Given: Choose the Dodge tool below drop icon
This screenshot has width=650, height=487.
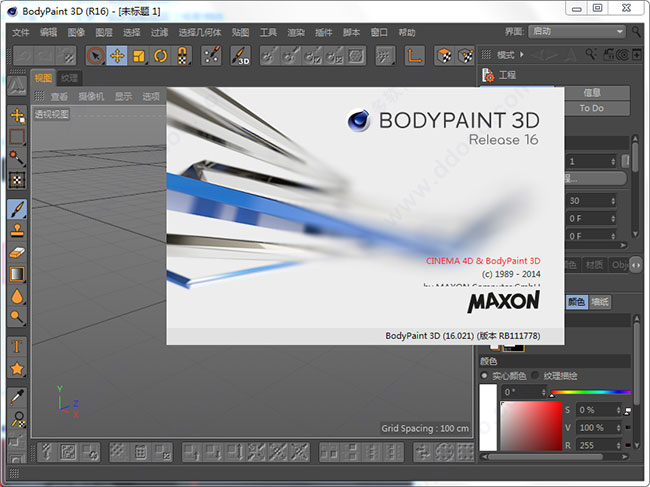Looking at the screenshot, I should pyautogui.click(x=17, y=317).
